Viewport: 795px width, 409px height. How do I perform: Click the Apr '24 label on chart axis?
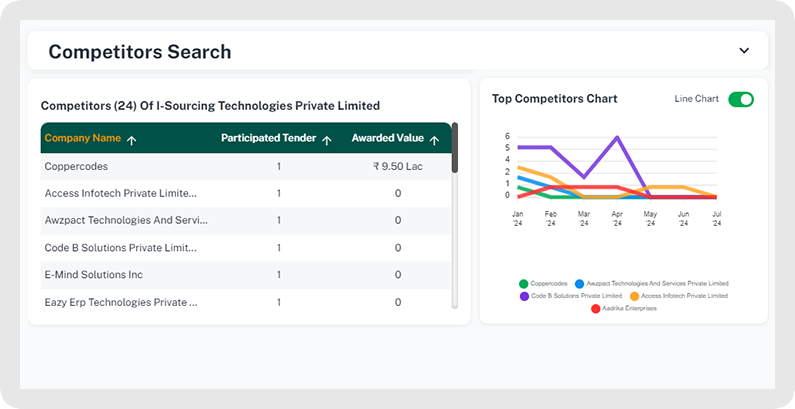pos(617,218)
